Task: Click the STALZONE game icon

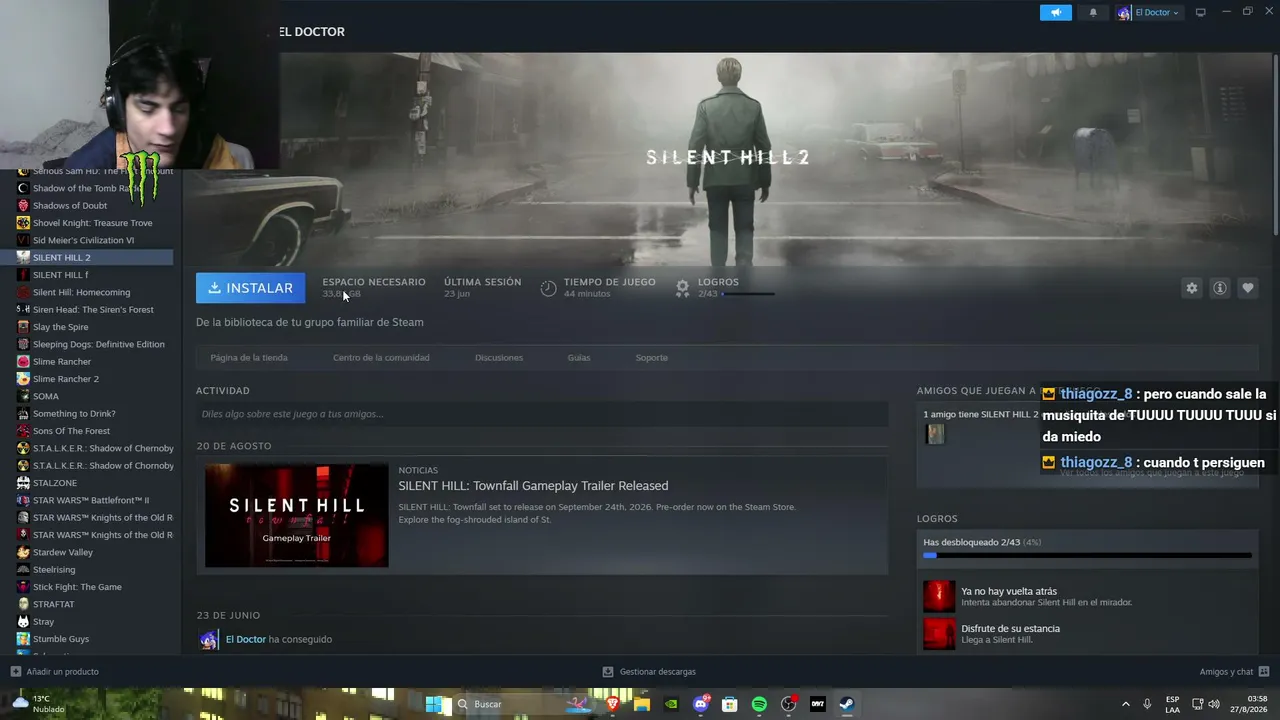Action: pyautogui.click(x=23, y=483)
